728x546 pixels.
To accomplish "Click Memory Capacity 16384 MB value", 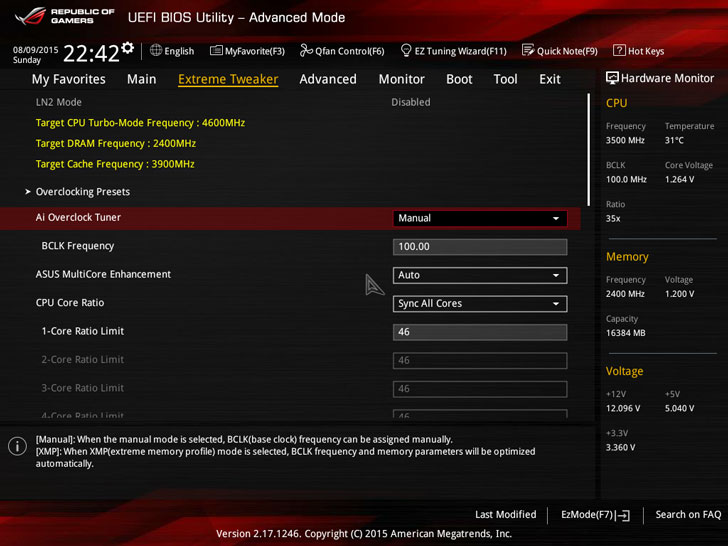I will click(625, 333).
